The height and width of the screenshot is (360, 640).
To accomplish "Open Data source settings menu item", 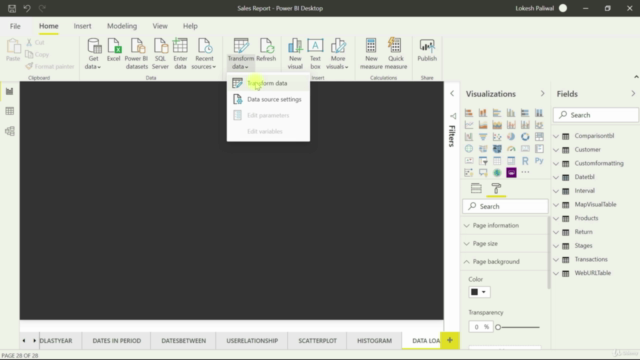I will point(268,99).
